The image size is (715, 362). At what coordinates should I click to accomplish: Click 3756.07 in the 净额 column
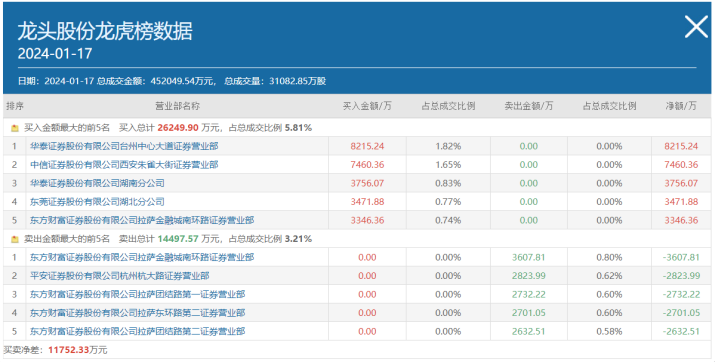click(x=681, y=183)
